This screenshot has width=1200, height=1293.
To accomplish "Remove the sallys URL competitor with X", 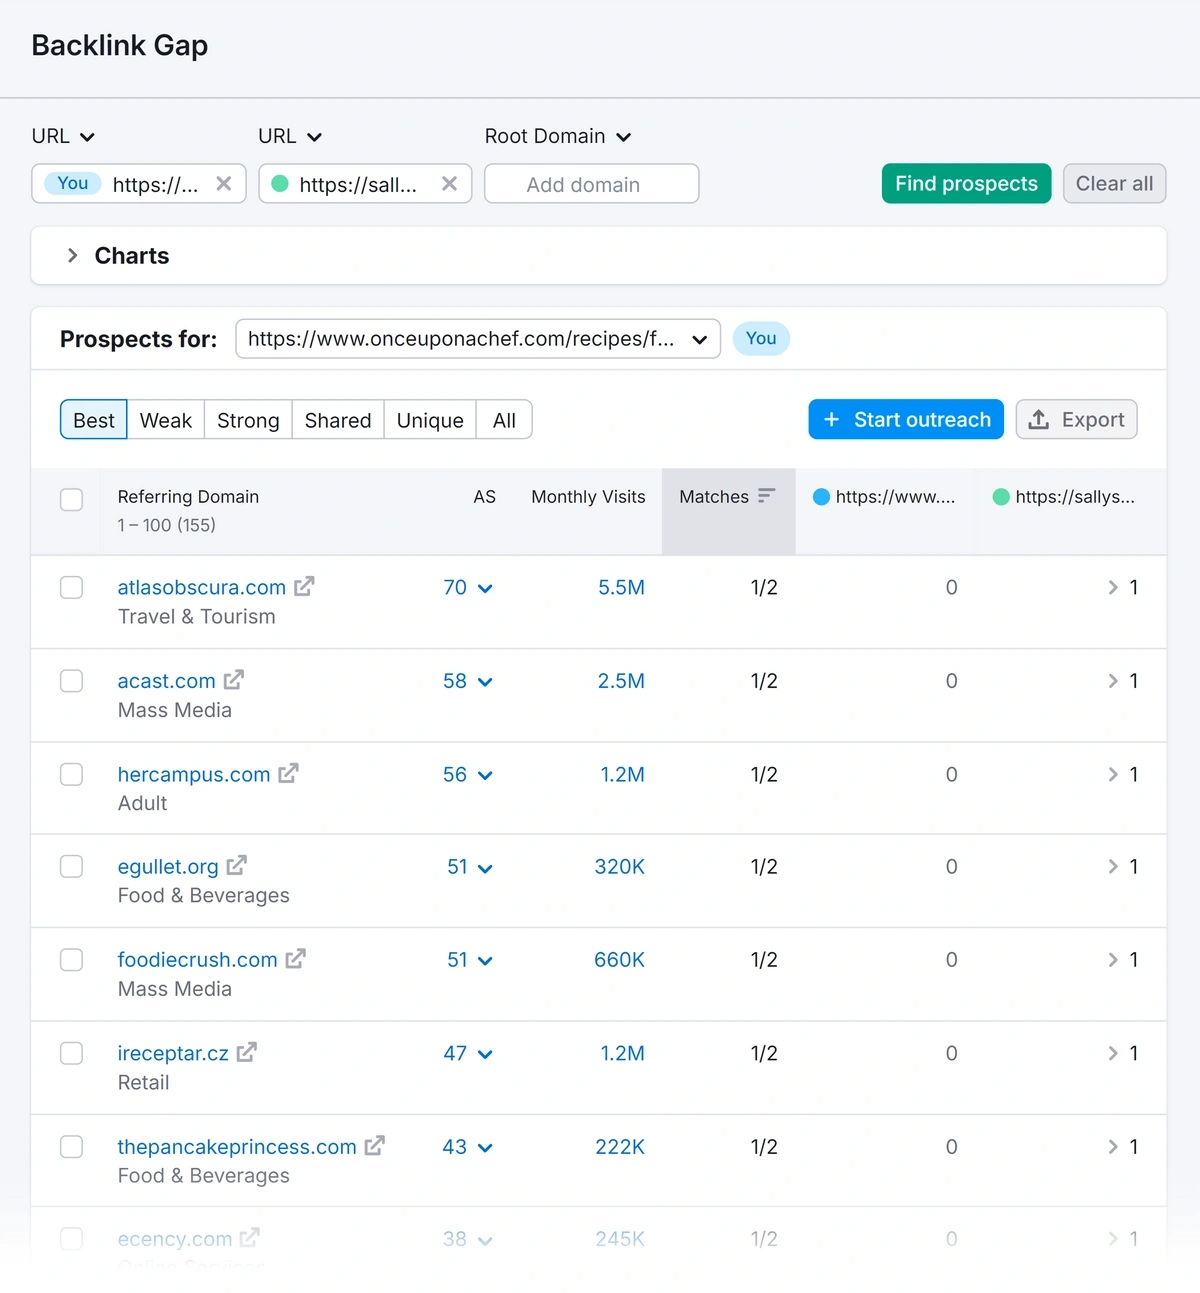I will (449, 184).
